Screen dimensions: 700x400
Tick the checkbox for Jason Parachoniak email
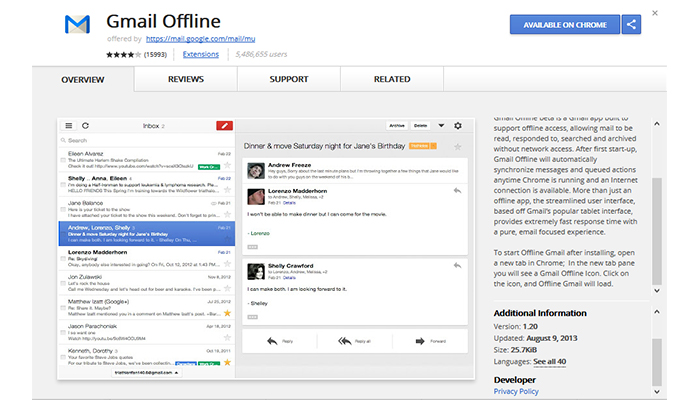coord(63,332)
